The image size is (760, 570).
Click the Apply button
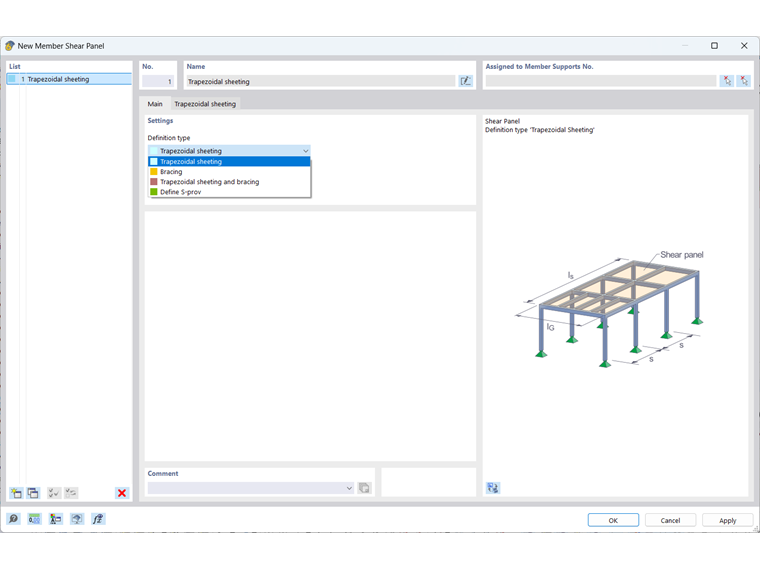728,520
